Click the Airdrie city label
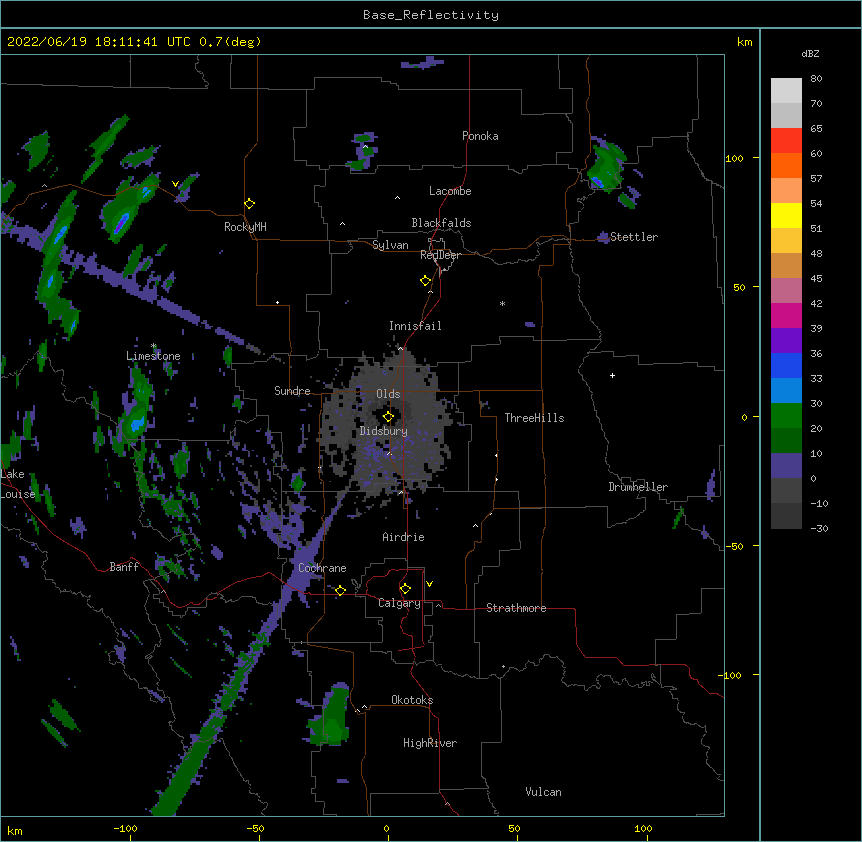 point(404,537)
